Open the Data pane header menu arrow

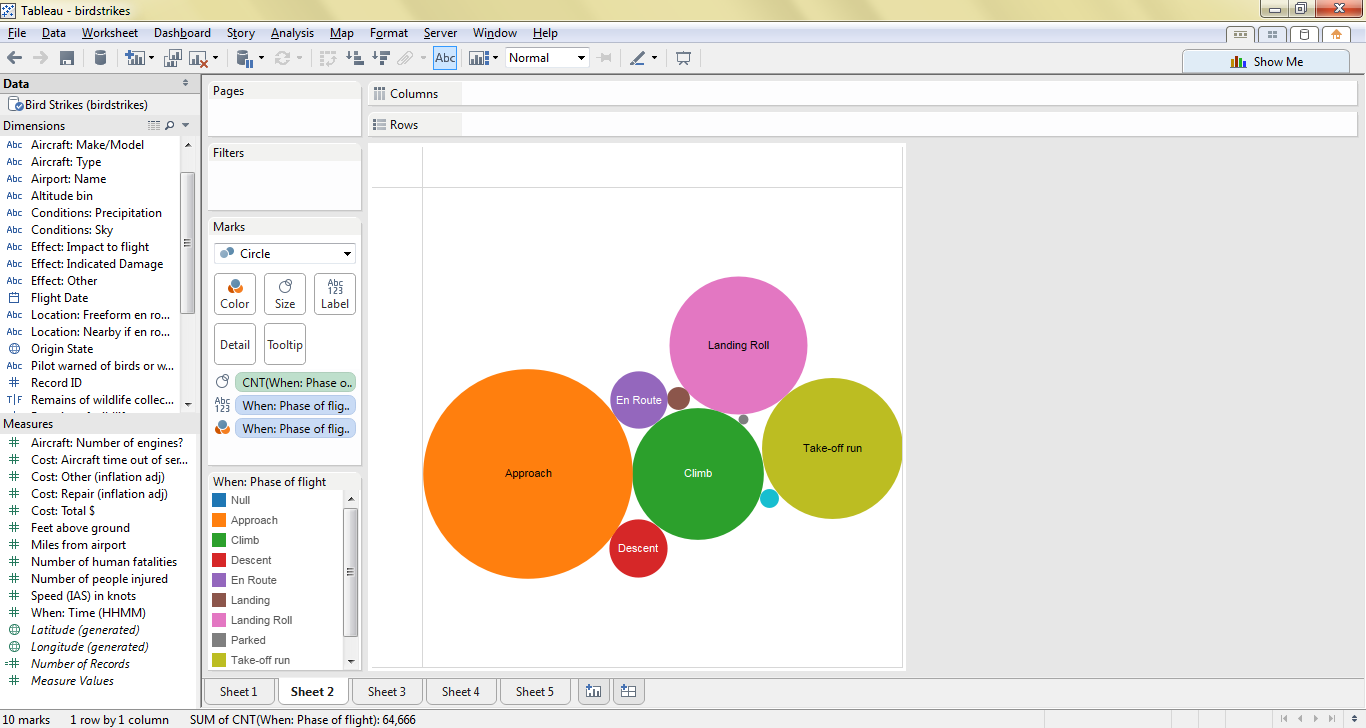pyautogui.click(x=185, y=84)
